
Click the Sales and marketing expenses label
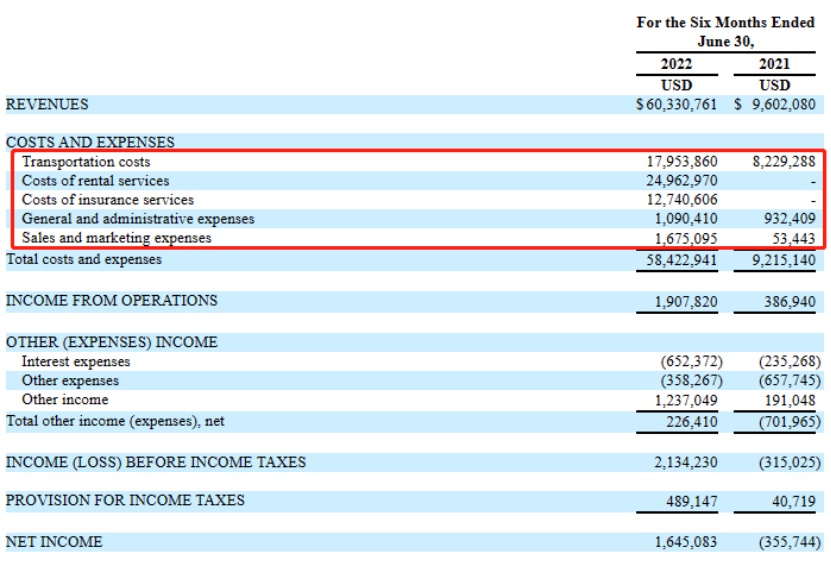coord(117,238)
